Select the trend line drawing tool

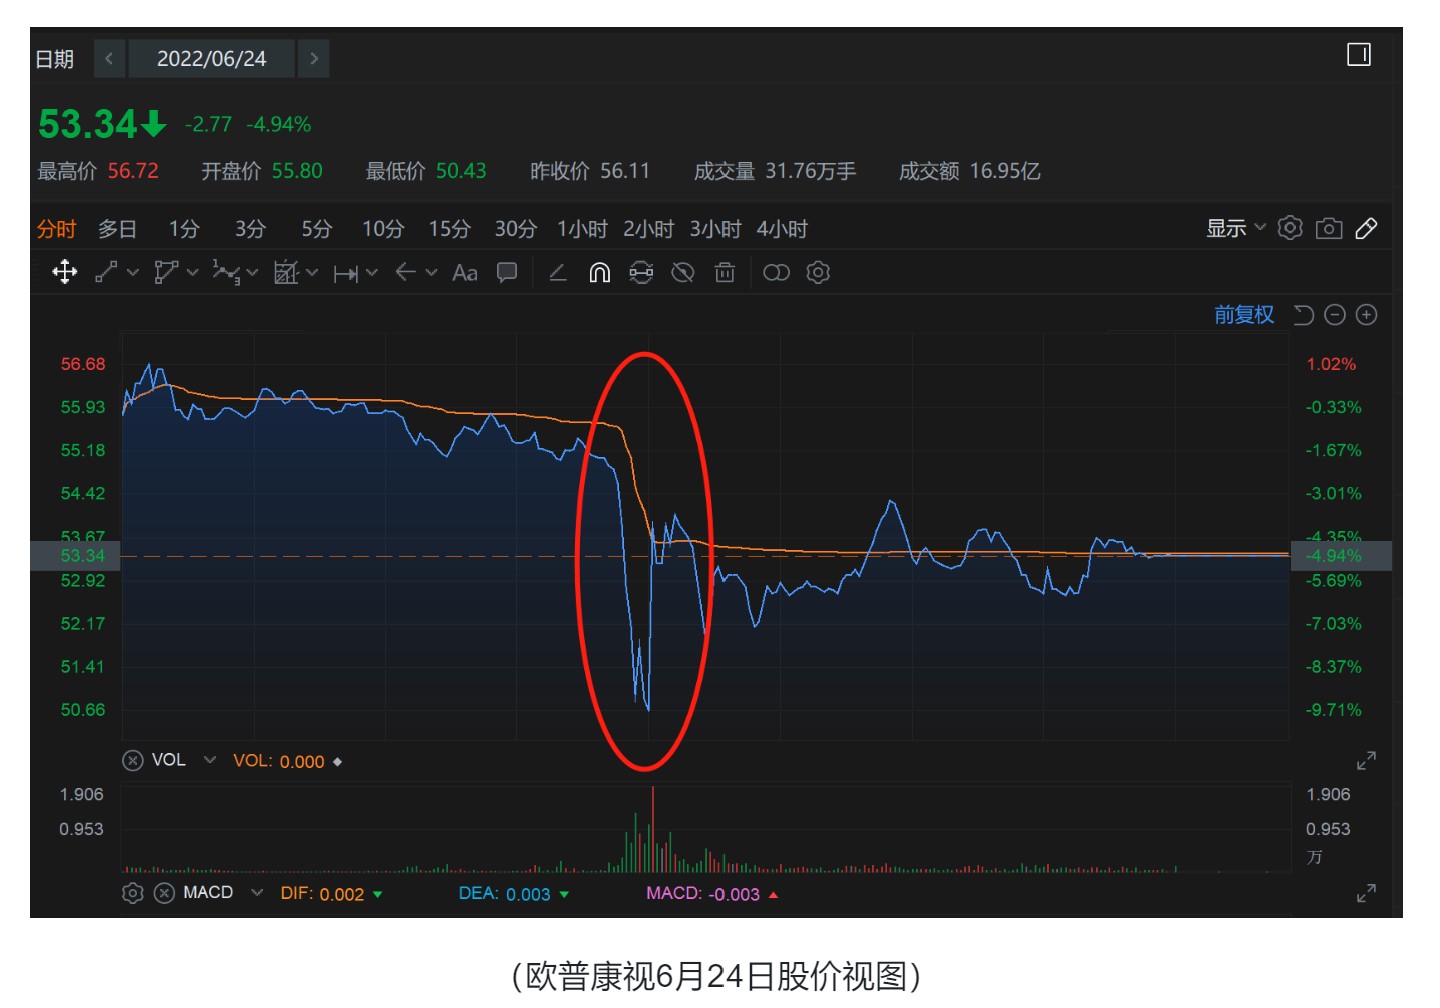tap(106, 271)
